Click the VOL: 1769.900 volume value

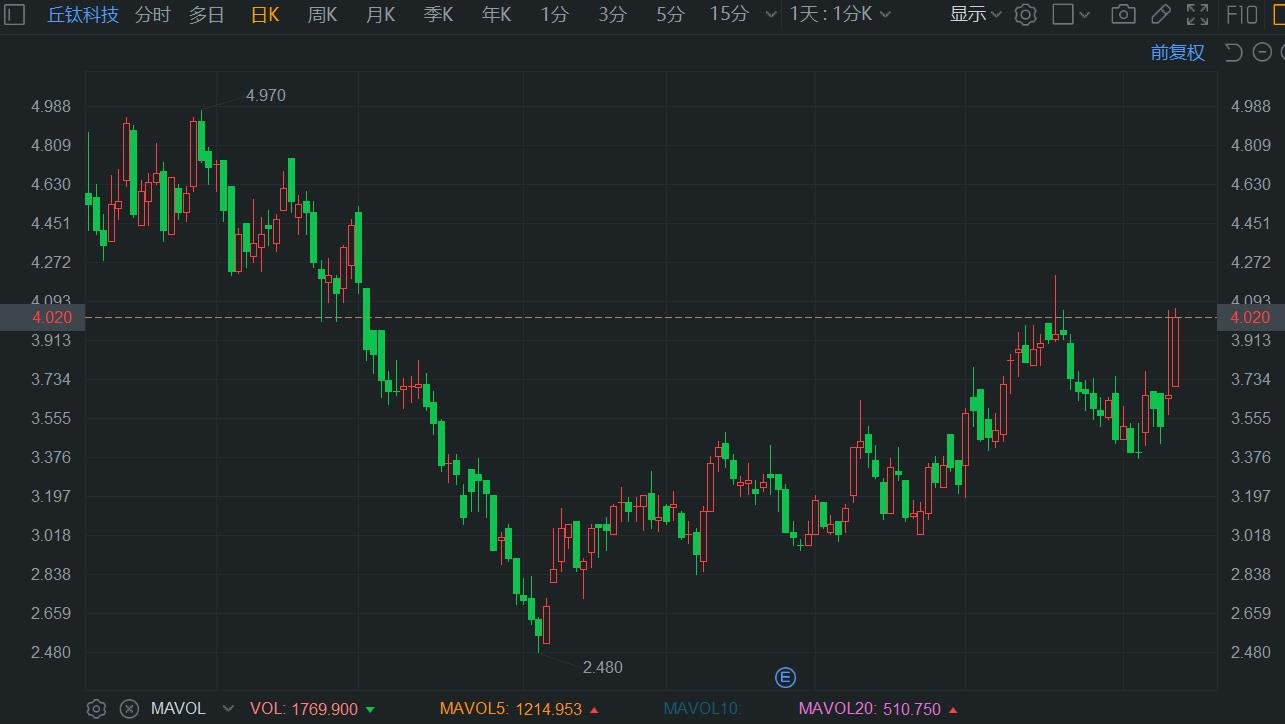pos(304,709)
